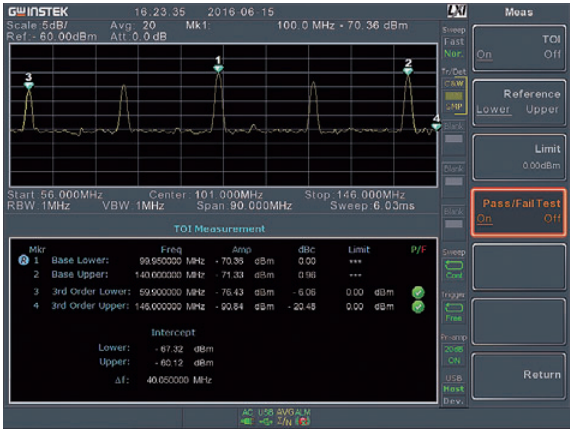Click the Sweep Fast indicator
Screen dimensions: 574x432
(454, 42)
